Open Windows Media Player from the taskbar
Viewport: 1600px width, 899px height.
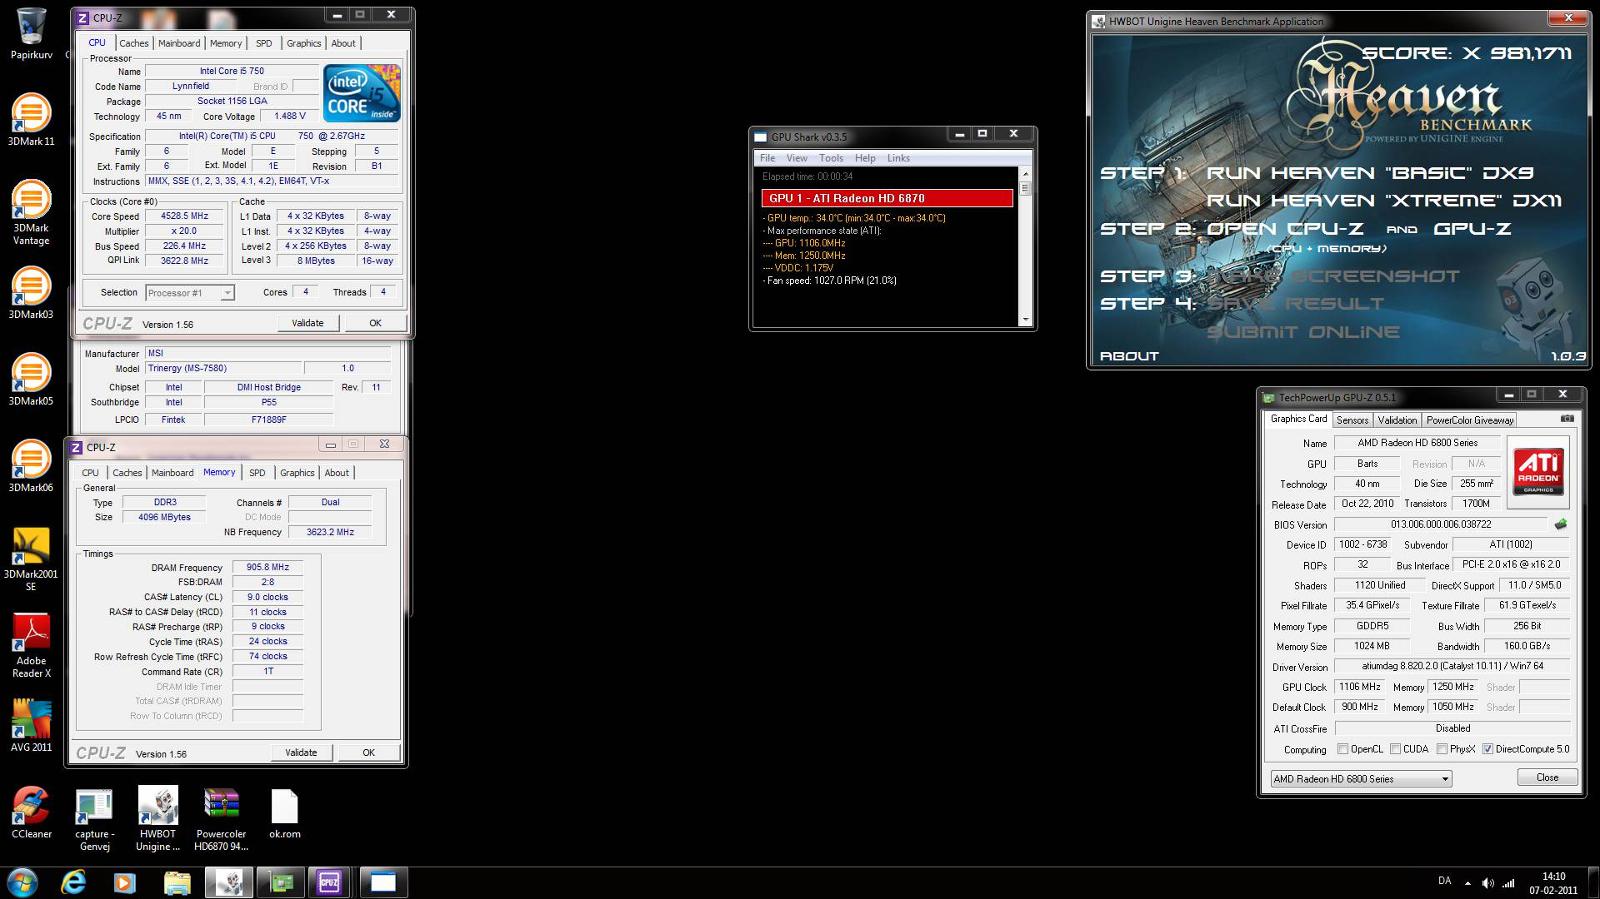(124, 882)
